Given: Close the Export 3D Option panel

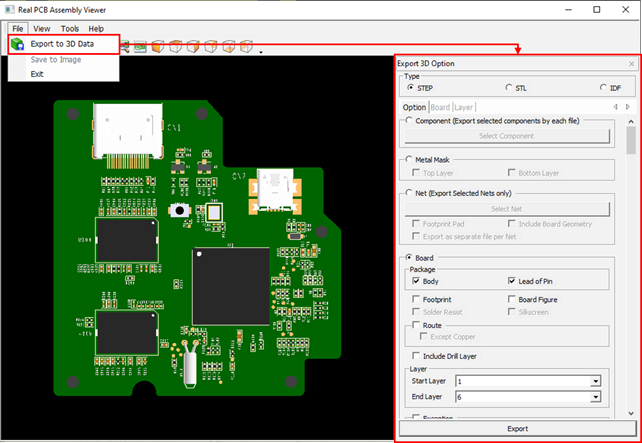Looking at the screenshot, I should click(631, 64).
